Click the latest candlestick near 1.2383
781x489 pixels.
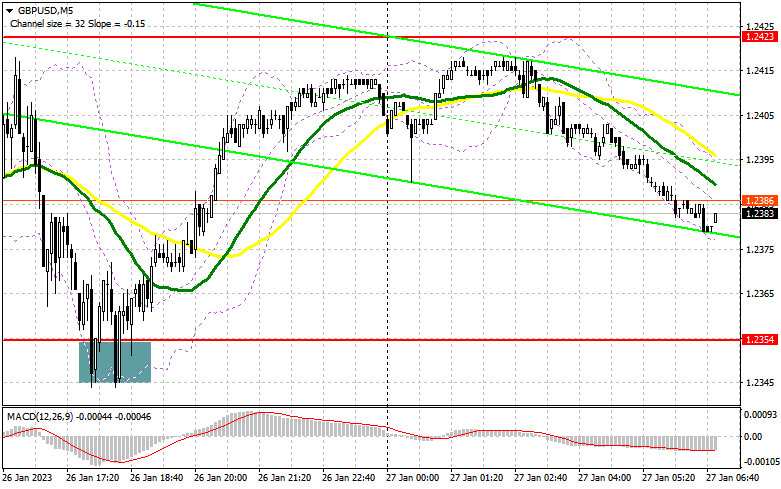(716, 218)
